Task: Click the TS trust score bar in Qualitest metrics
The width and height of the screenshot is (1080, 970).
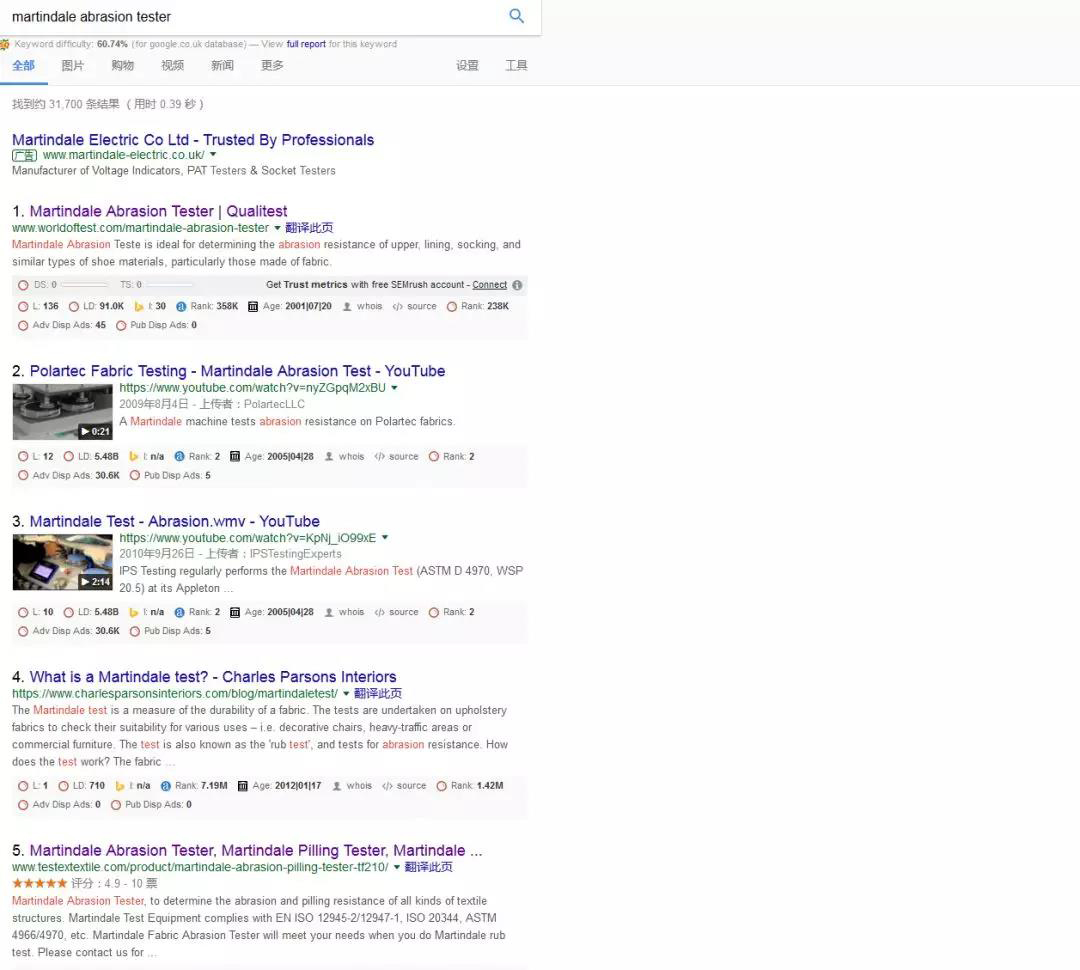Action: [168, 285]
